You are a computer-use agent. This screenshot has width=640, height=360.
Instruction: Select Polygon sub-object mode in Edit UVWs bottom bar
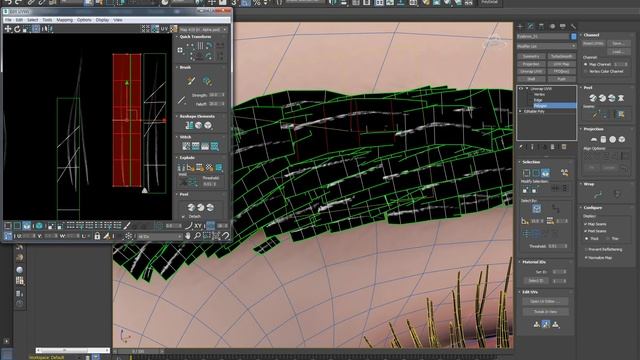point(27,226)
